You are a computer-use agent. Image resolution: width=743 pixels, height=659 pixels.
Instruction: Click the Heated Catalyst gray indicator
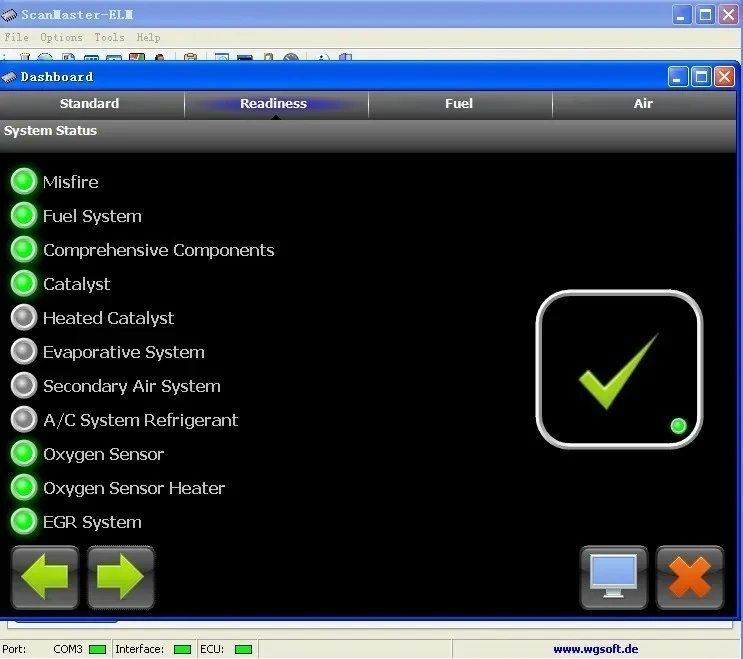(24, 317)
